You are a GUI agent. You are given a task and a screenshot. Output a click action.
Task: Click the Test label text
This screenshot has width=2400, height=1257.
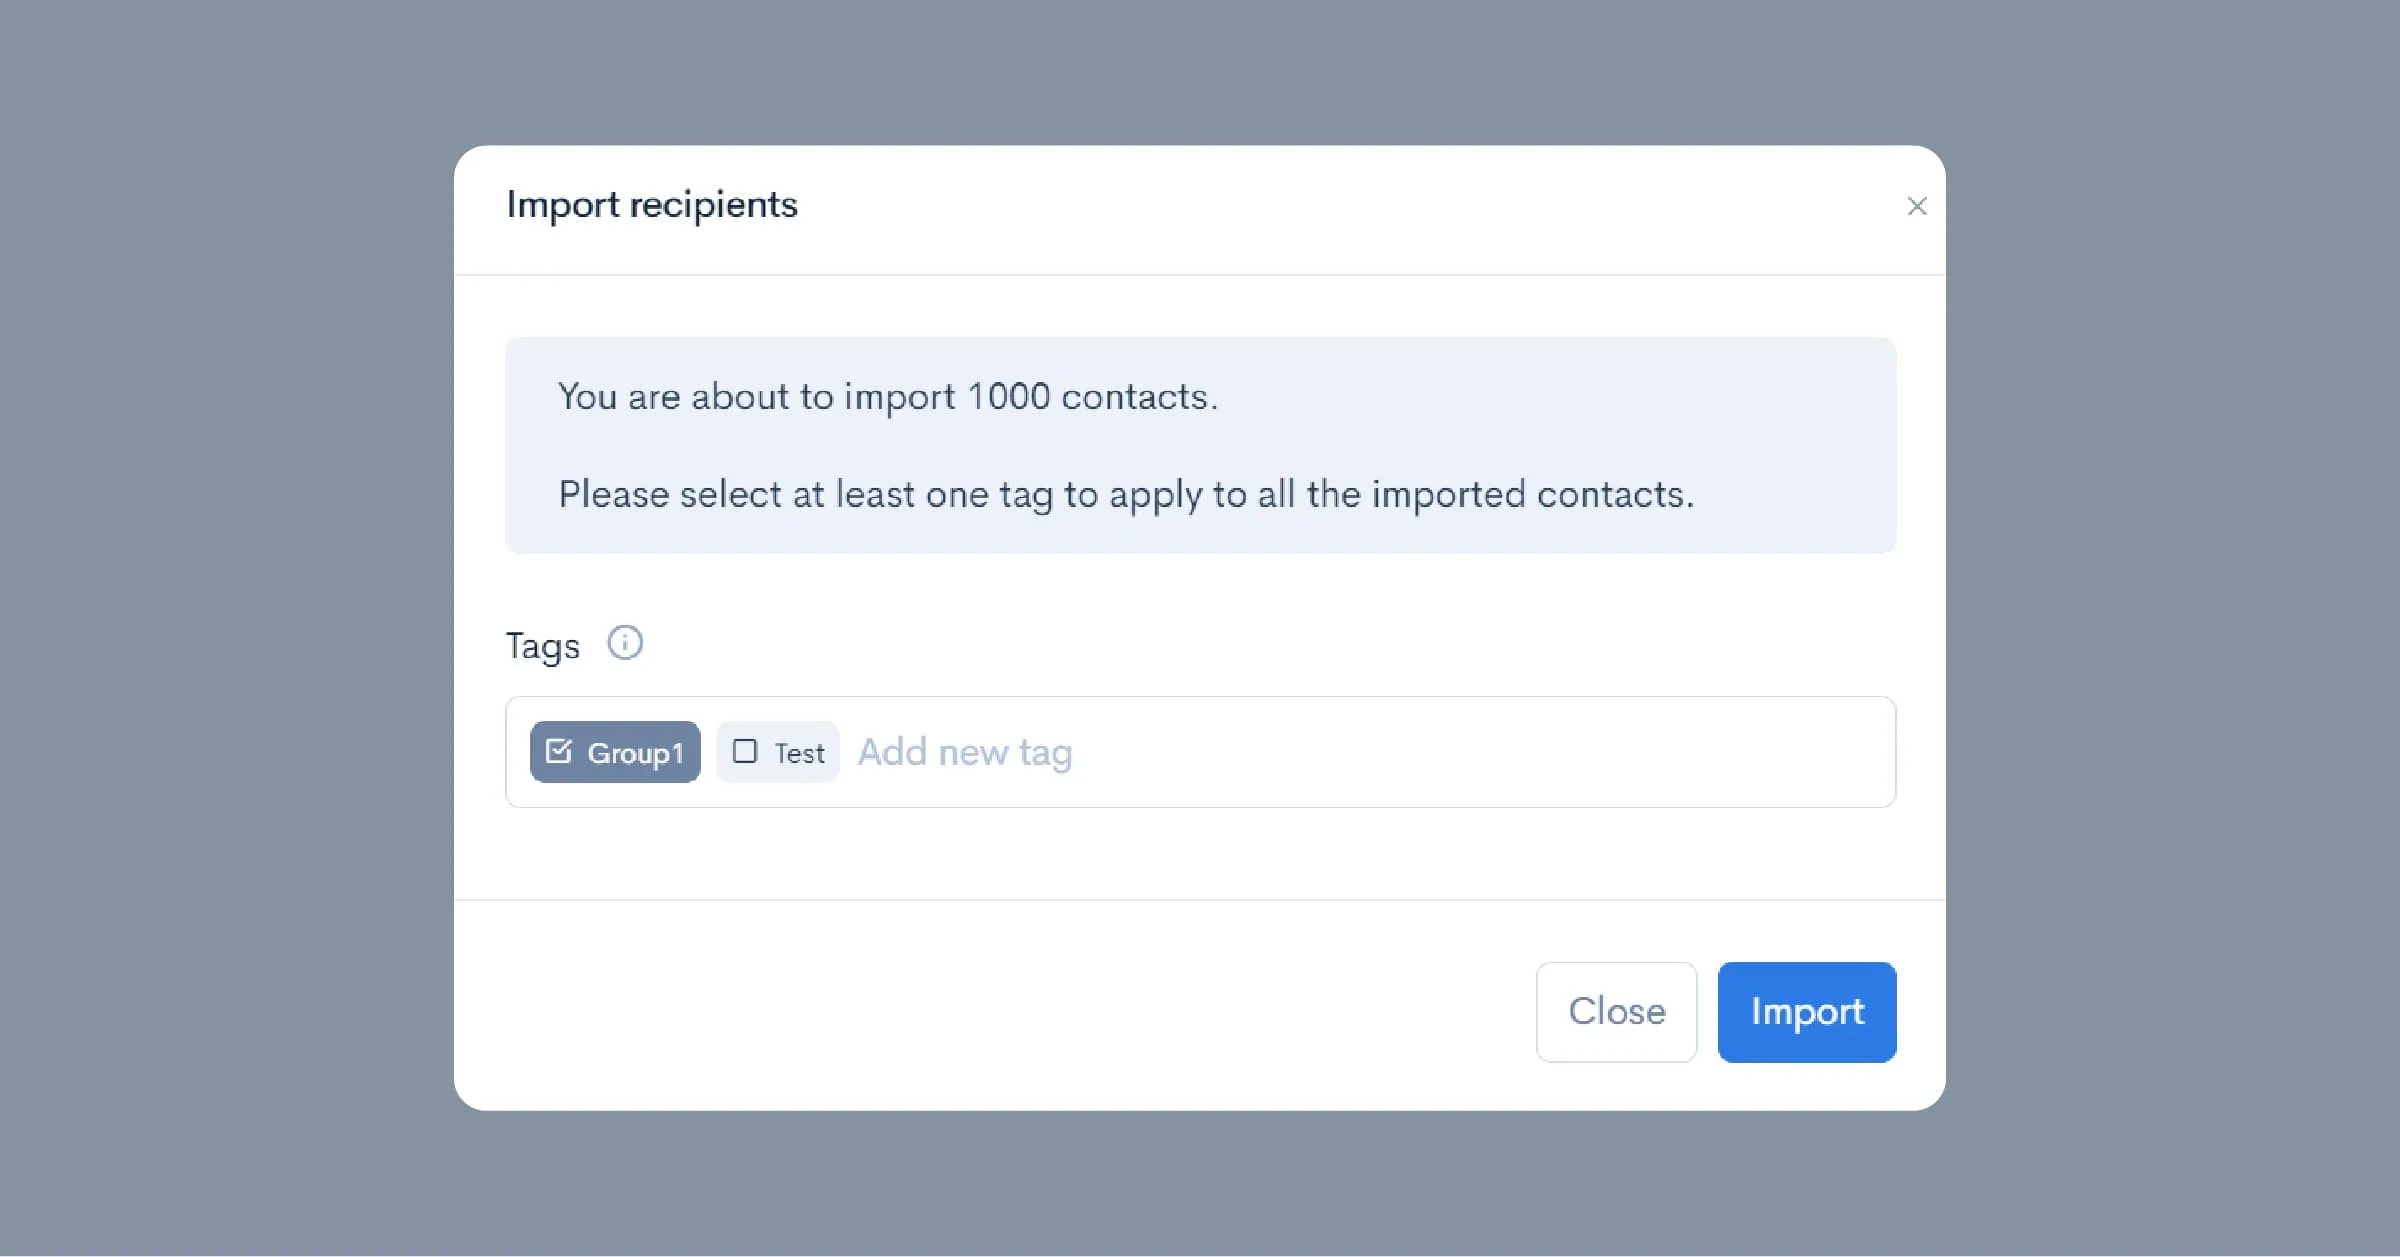click(x=799, y=753)
